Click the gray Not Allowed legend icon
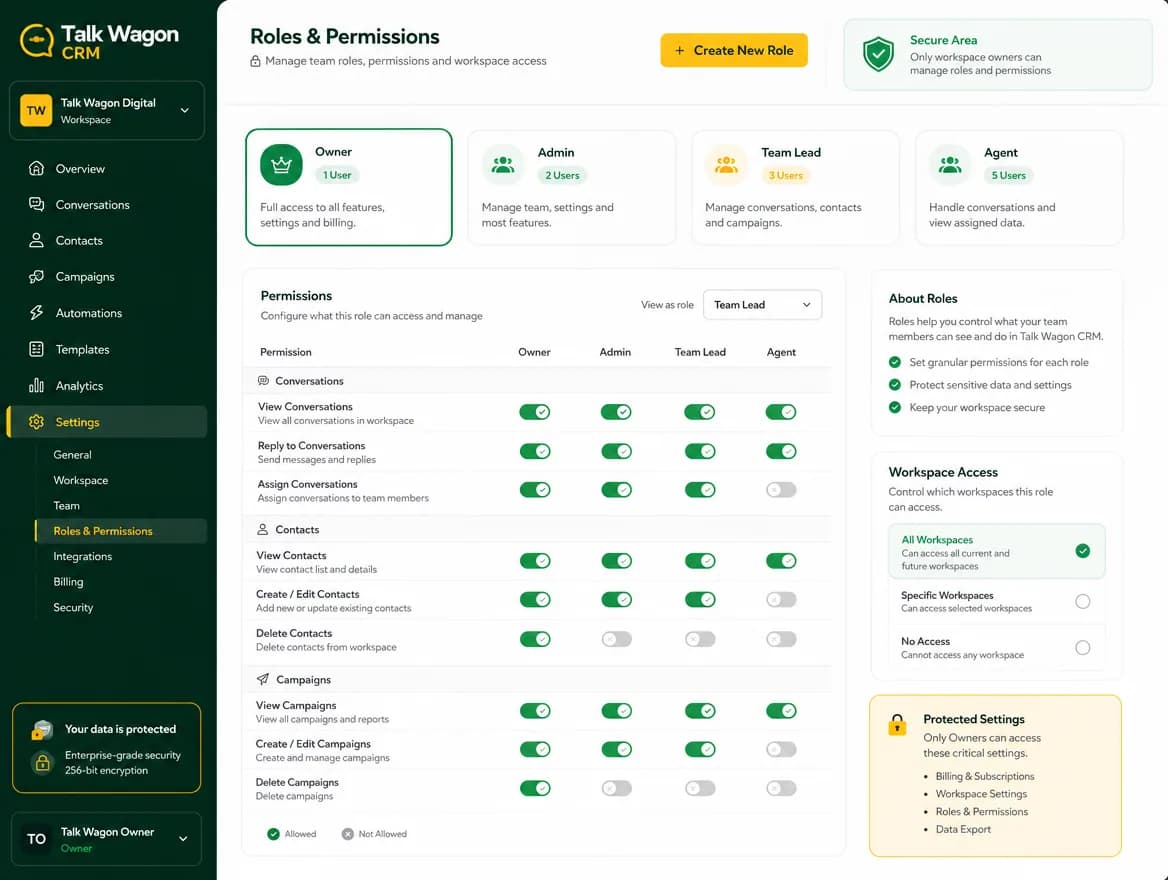 coord(347,834)
